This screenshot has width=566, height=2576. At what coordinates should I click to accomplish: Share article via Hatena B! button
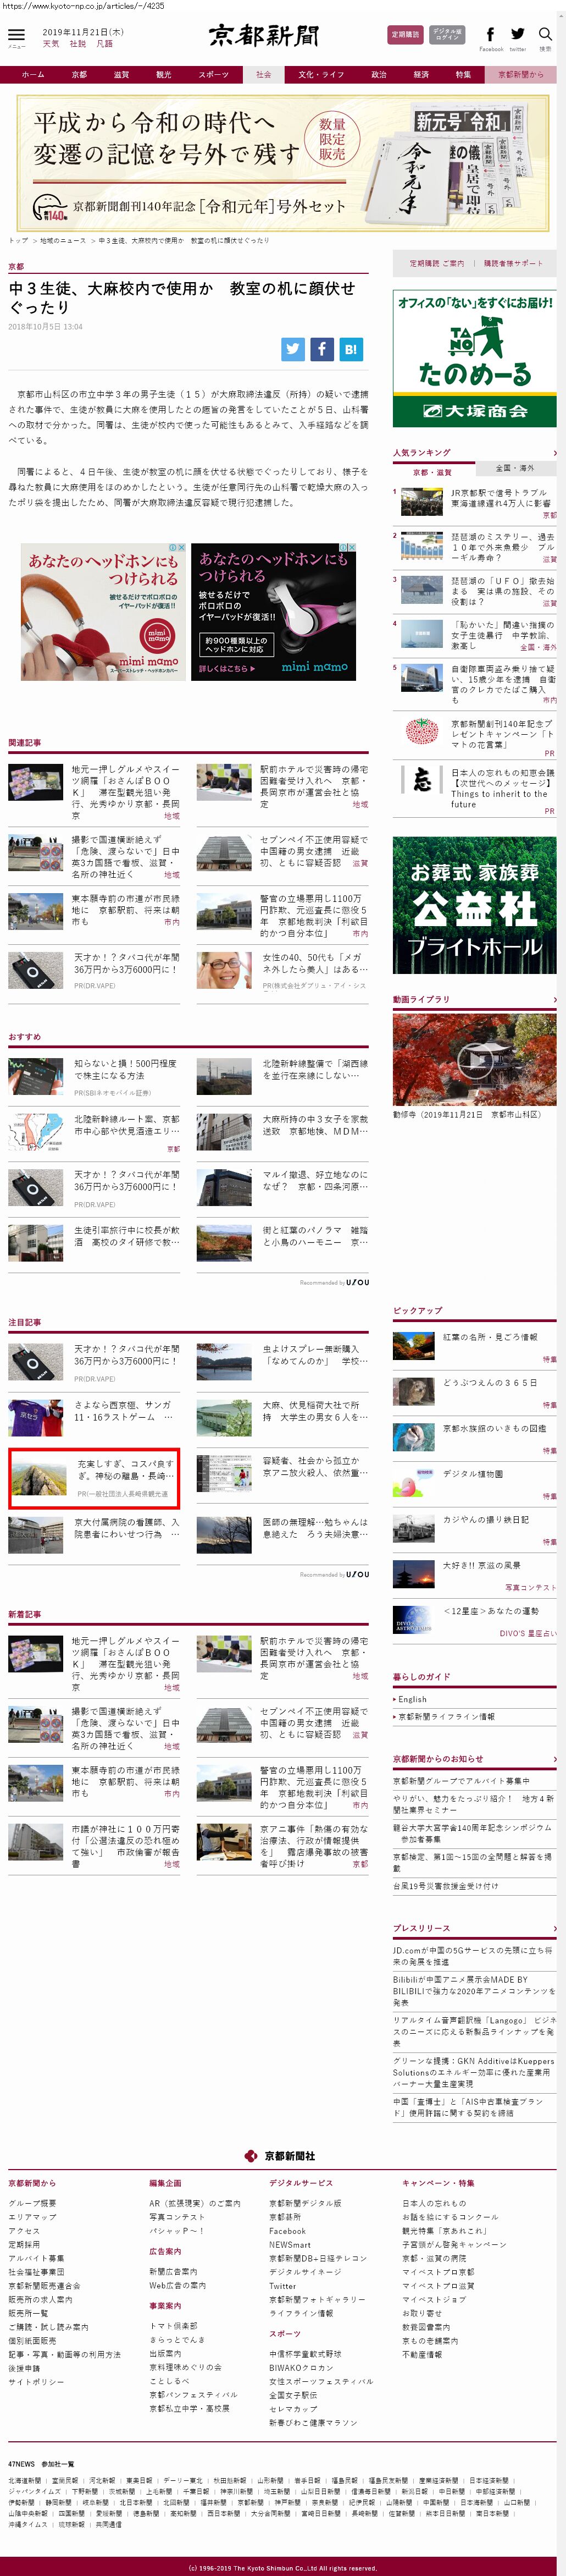pos(350,349)
